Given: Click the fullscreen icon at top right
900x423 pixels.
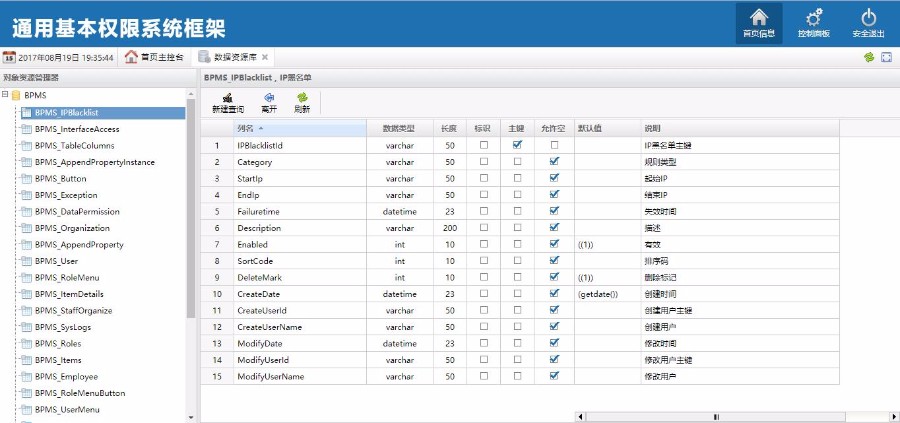Looking at the screenshot, I should [886, 57].
